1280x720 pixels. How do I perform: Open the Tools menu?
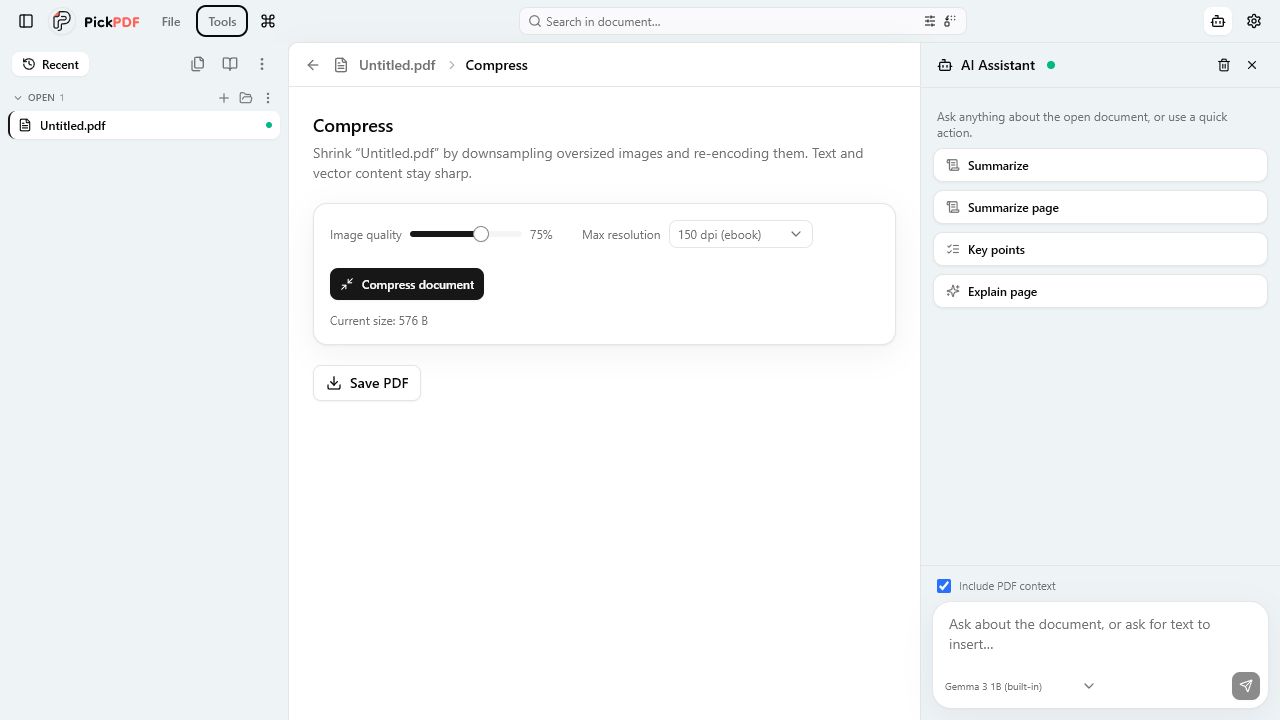tap(222, 21)
